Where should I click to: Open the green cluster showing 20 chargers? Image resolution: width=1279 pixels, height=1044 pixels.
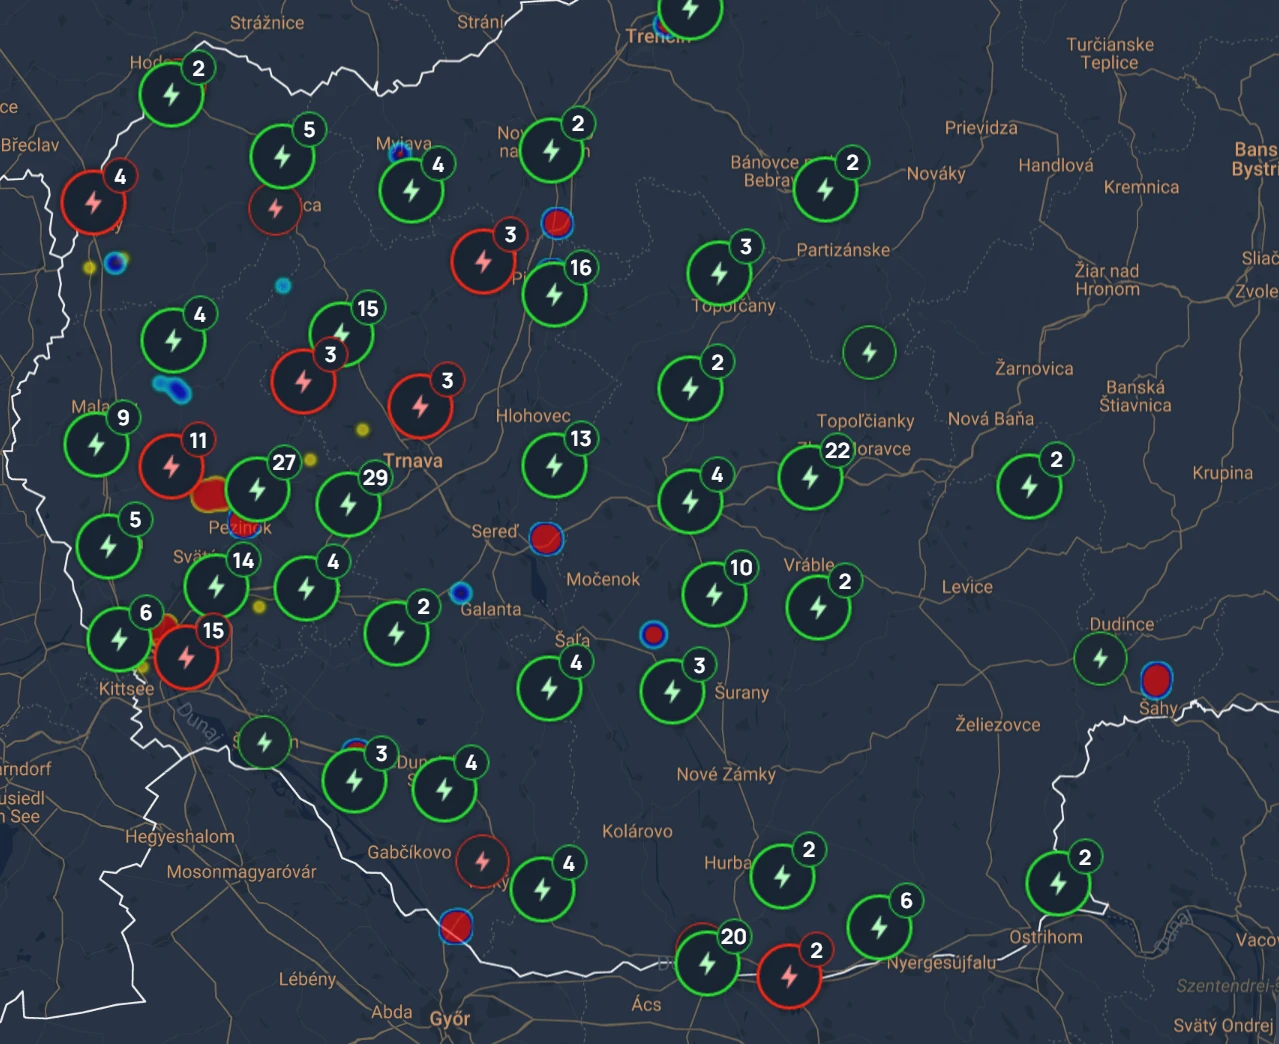[707, 963]
